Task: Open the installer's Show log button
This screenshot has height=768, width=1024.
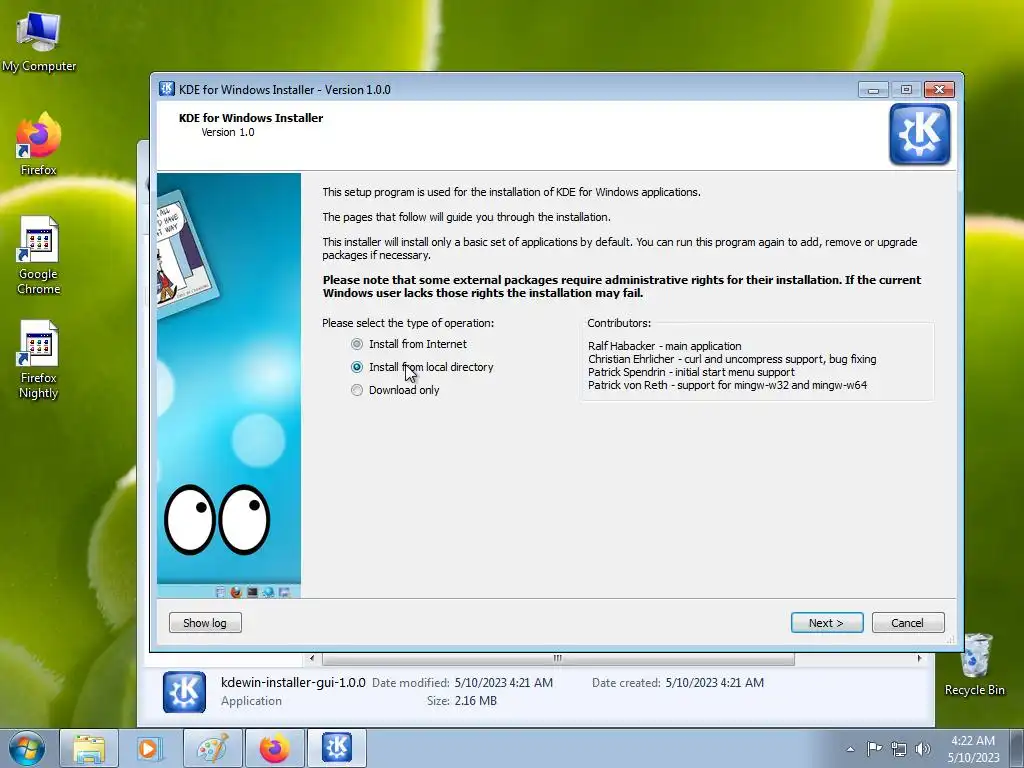Action: [205, 622]
